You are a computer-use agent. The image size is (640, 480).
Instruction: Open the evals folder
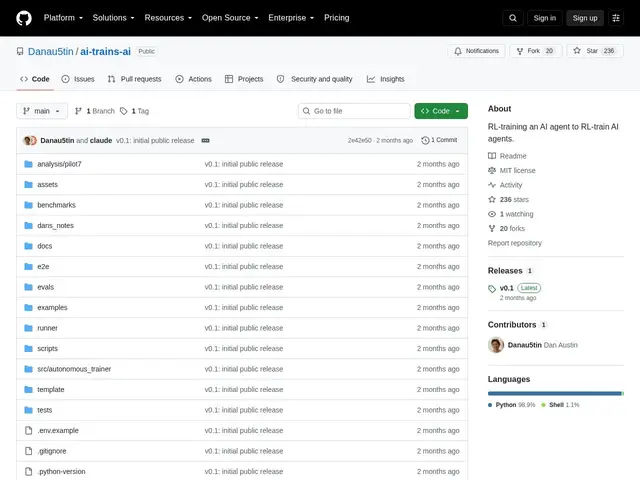tap(45, 287)
